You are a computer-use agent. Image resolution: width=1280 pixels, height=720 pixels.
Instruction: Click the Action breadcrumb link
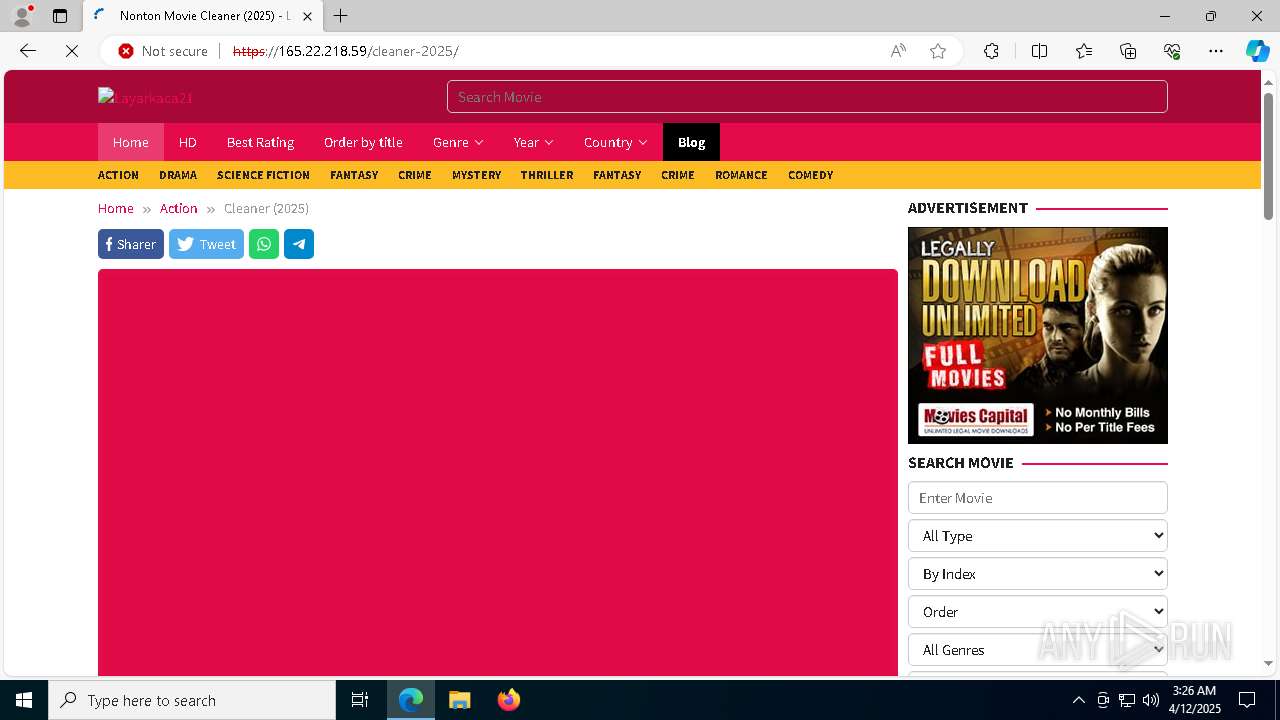[179, 208]
